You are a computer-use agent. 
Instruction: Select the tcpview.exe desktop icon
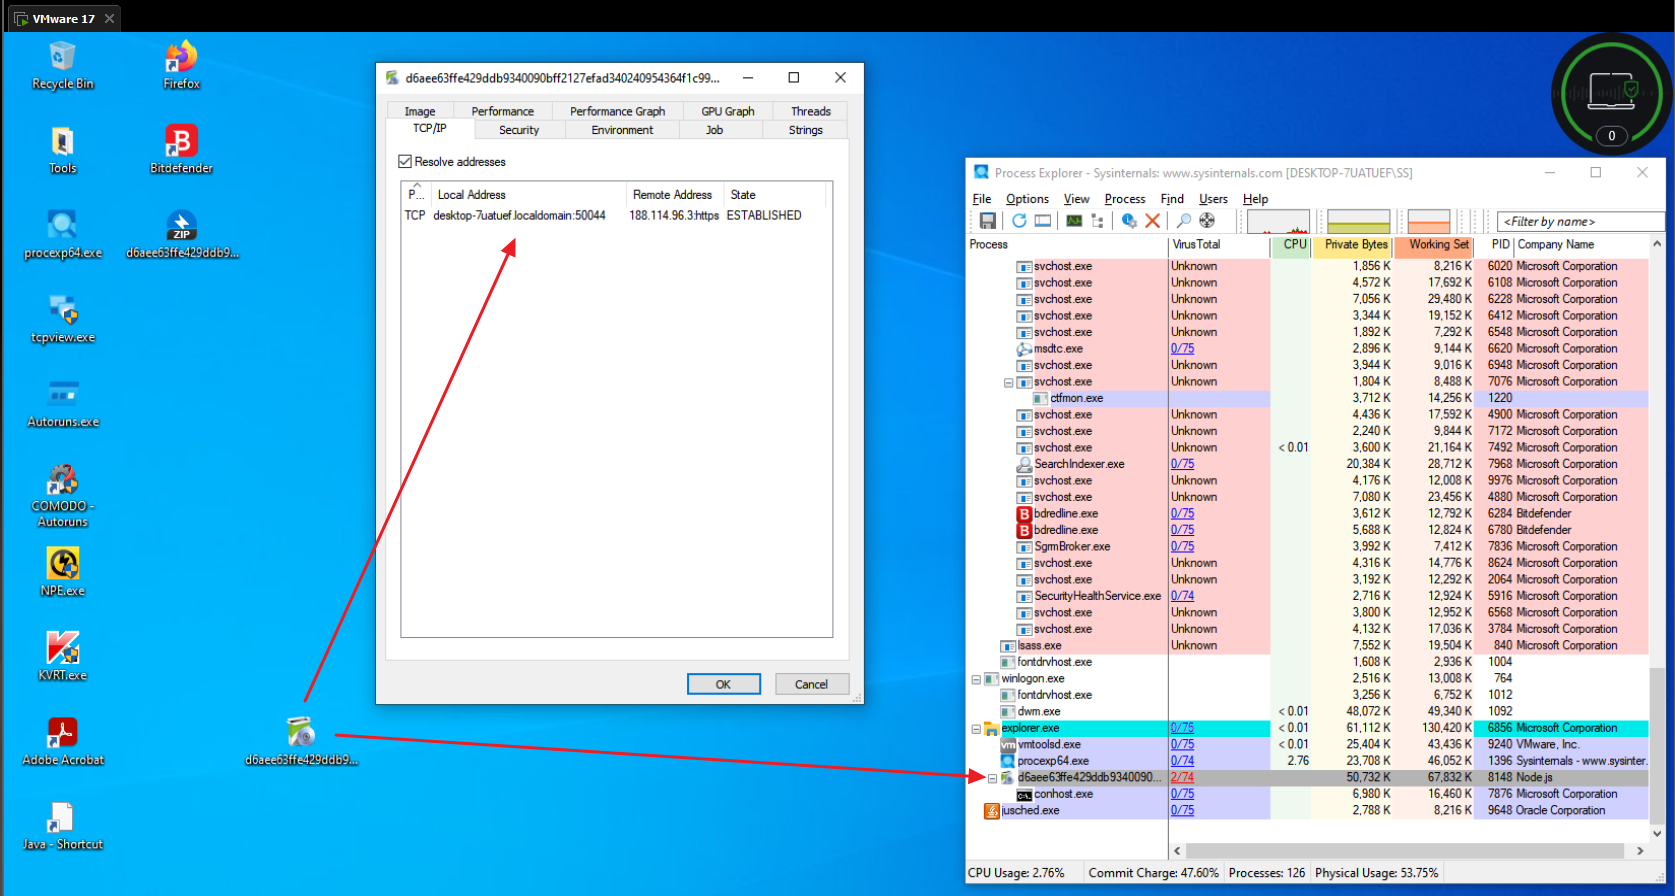pyautogui.click(x=63, y=320)
